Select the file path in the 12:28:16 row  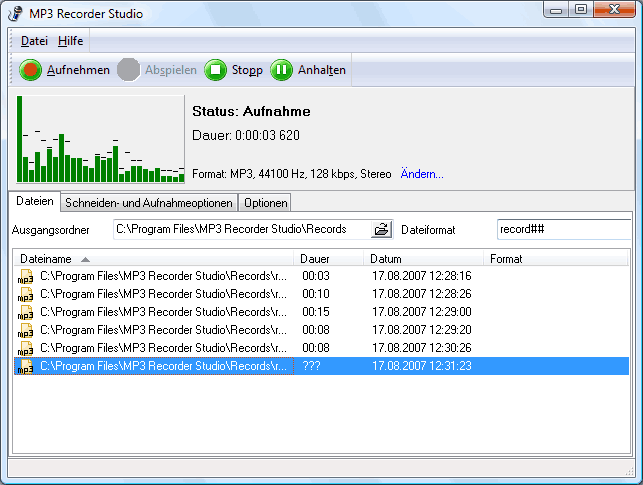[x=163, y=276]
